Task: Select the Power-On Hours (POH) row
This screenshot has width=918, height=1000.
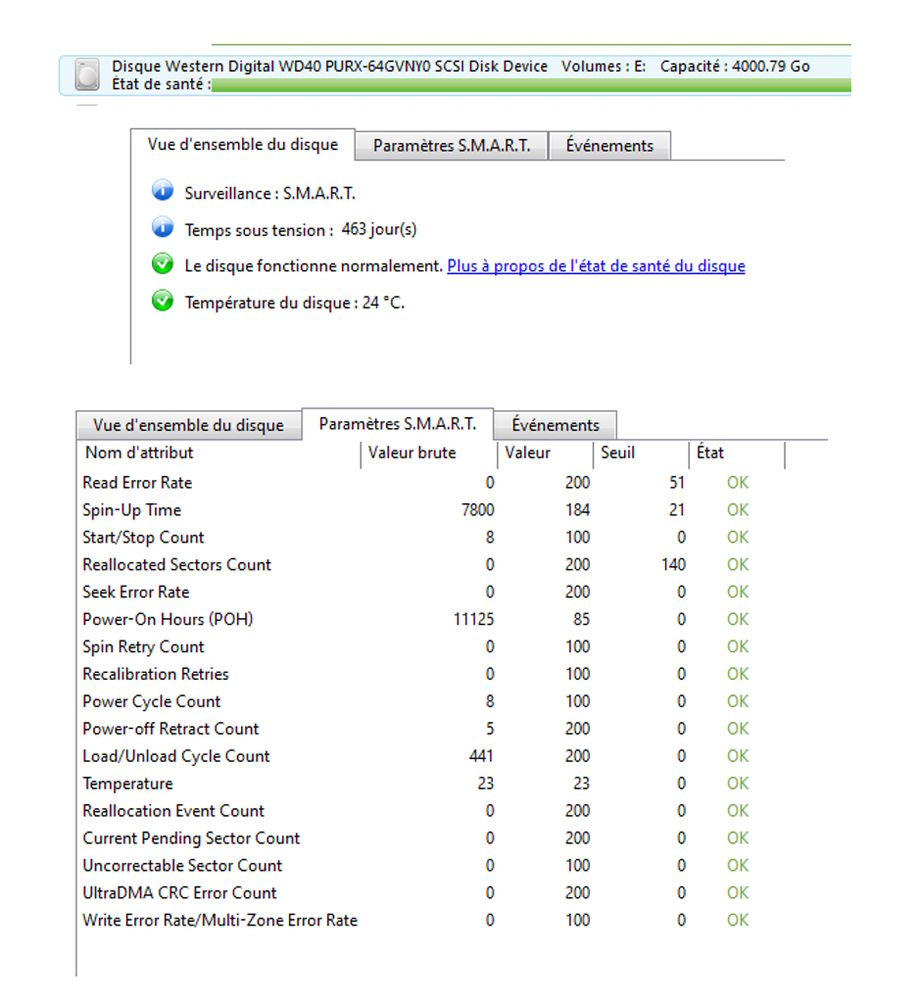Action: pos(167,620)
